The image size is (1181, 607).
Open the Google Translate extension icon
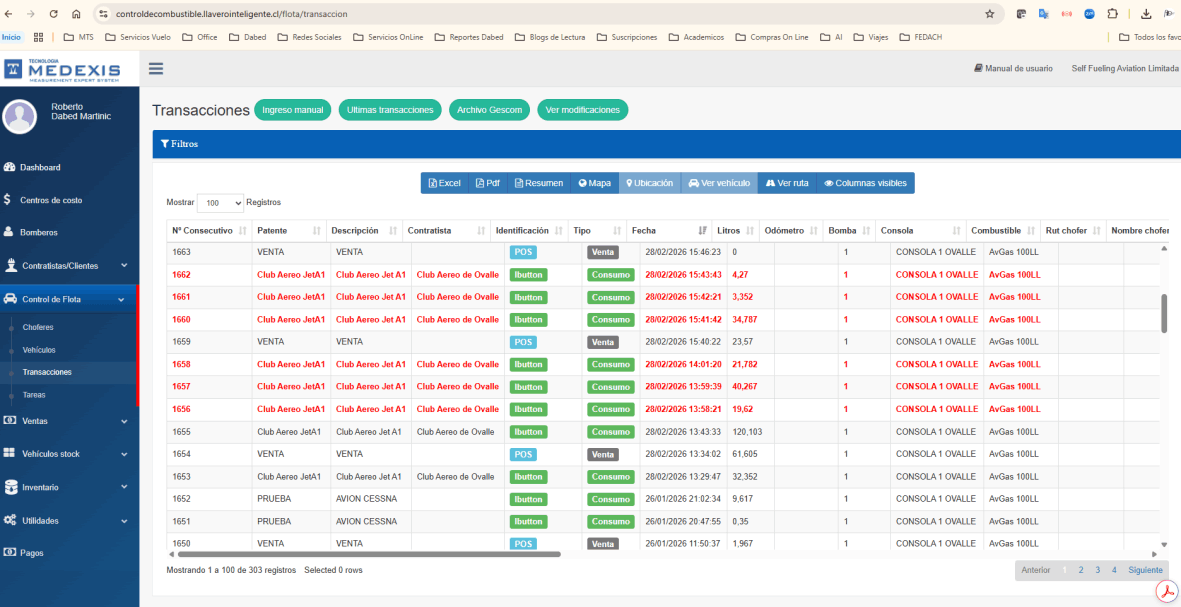(1042, 14)
